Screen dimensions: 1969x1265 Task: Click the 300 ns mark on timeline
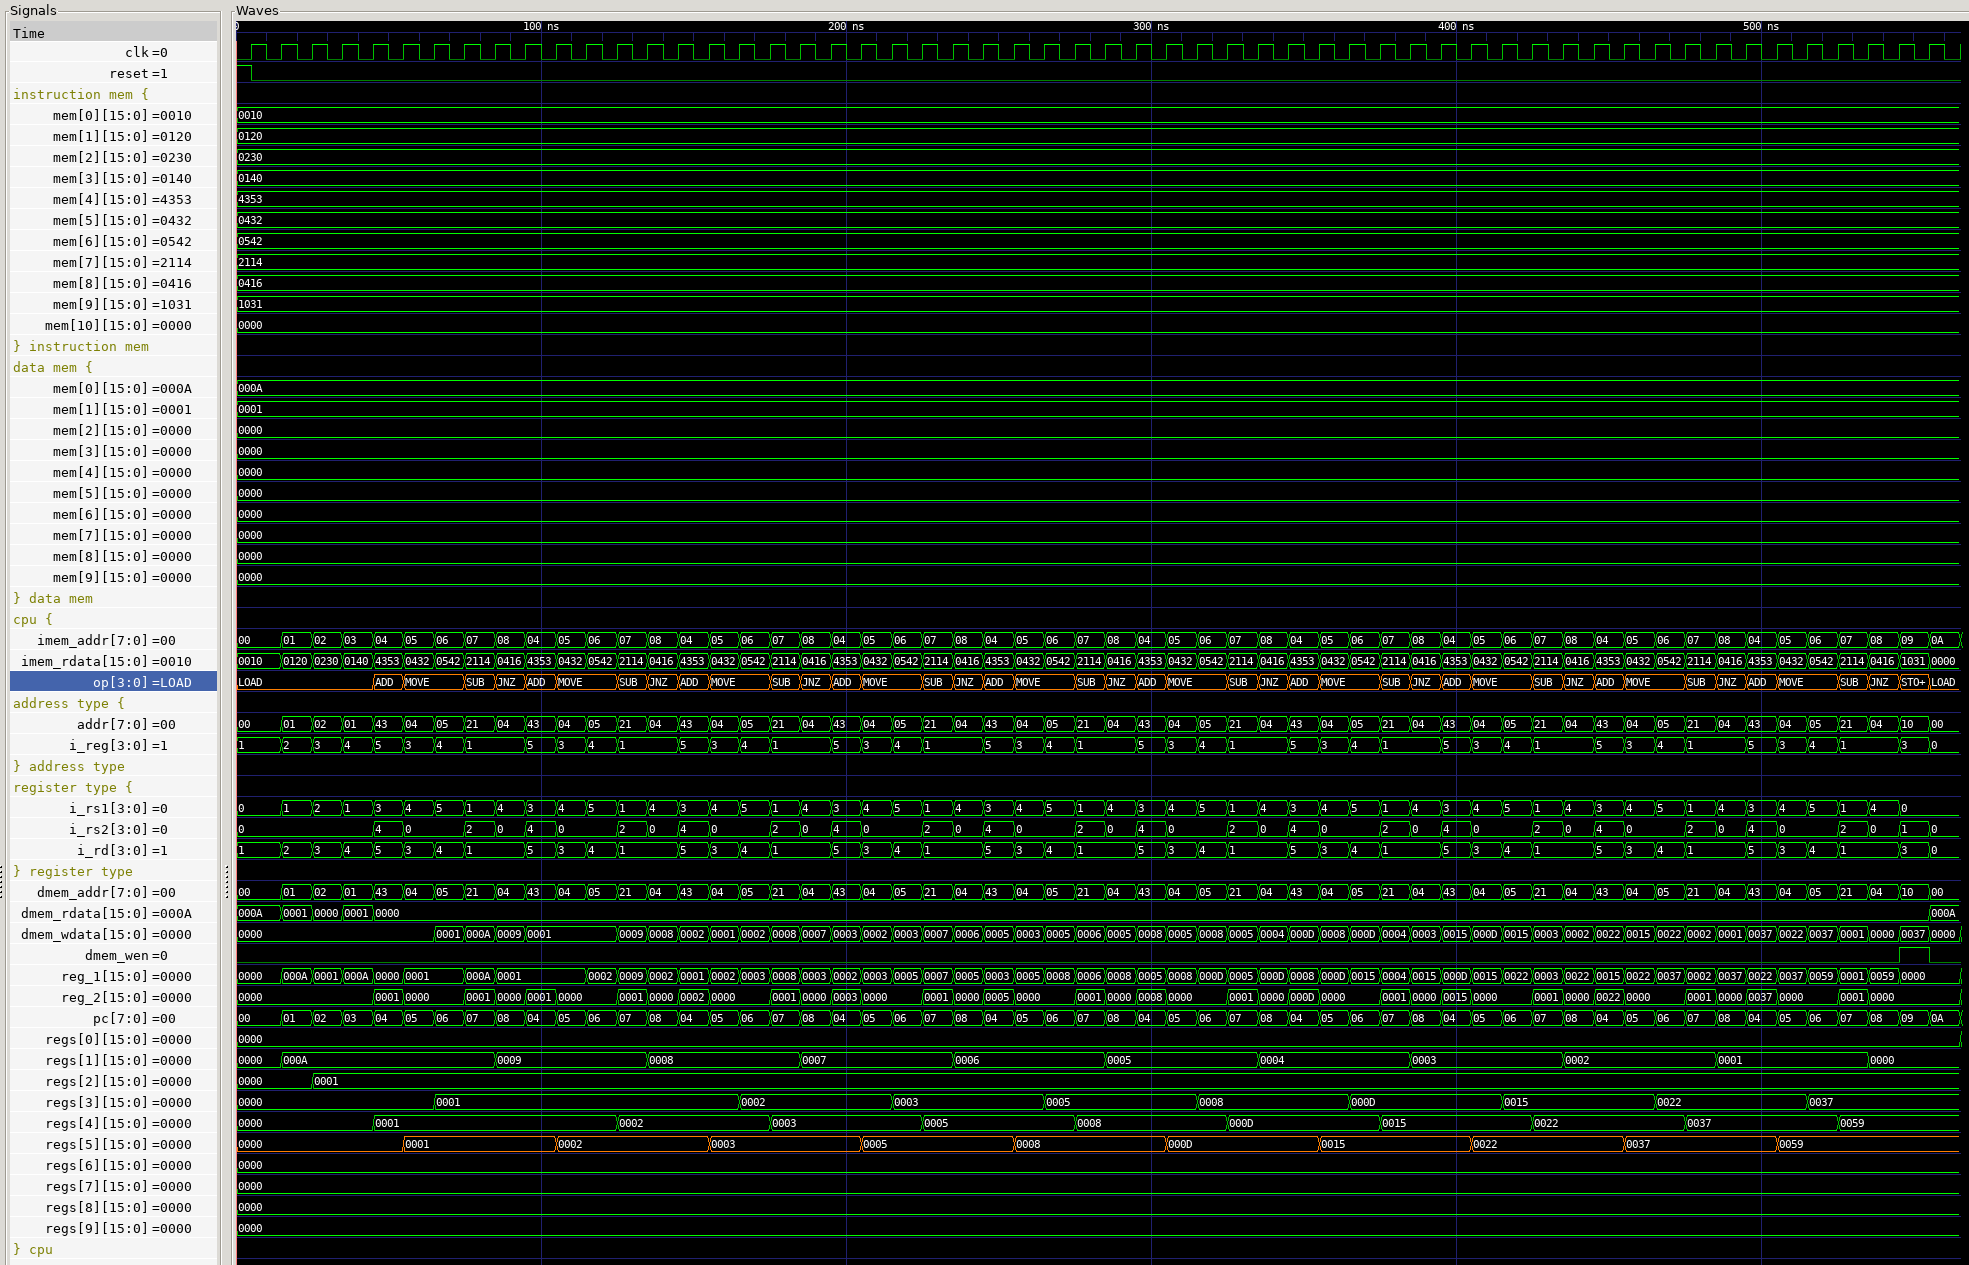[x=1151, y=26]
